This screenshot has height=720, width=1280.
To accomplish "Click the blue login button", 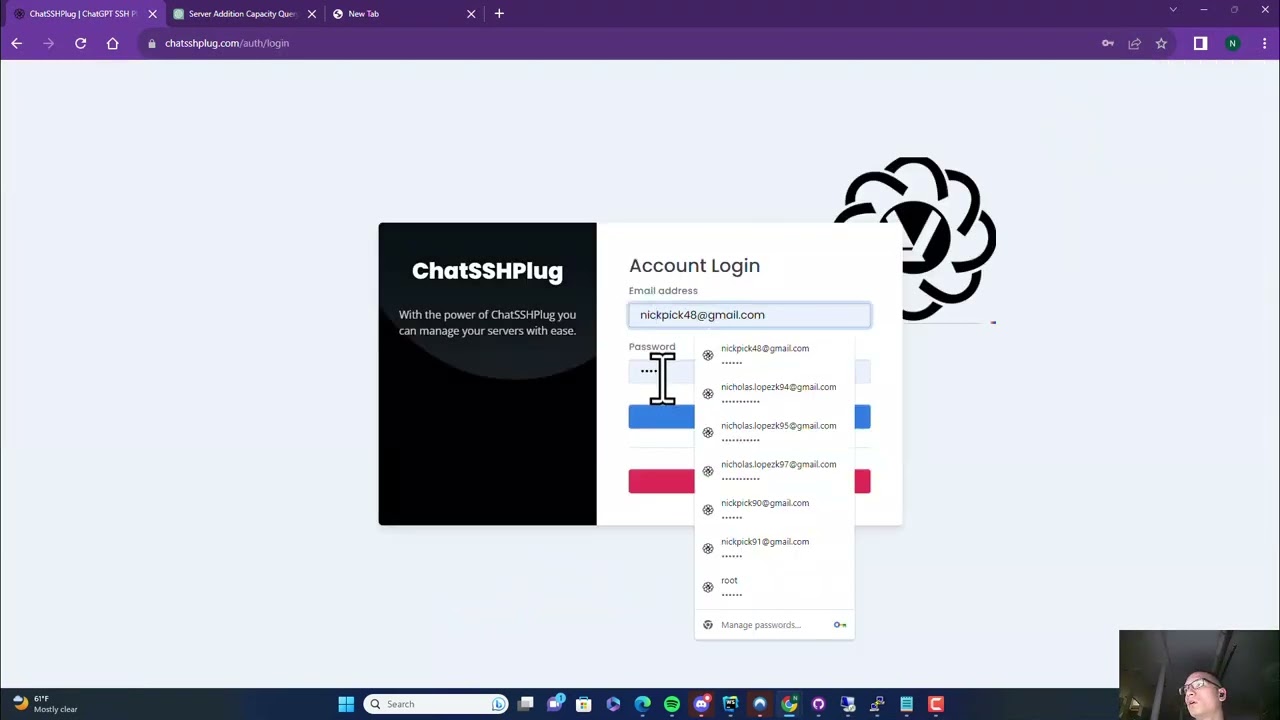I will pos(661,417).
